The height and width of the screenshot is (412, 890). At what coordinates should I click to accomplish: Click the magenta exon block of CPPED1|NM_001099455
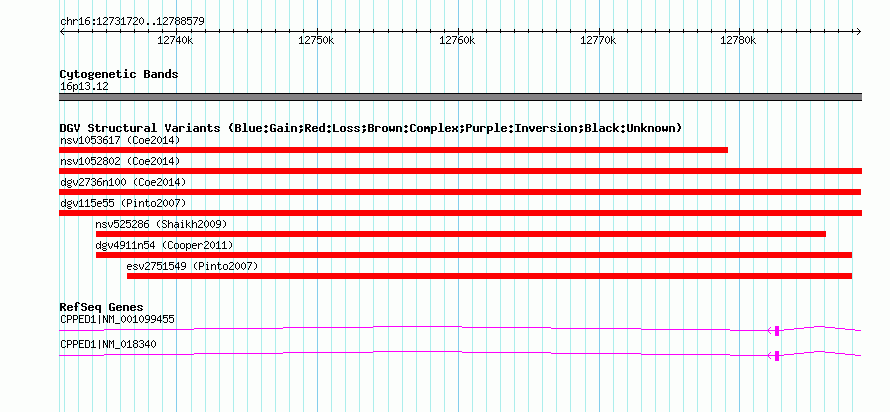(x=777, y=331)
